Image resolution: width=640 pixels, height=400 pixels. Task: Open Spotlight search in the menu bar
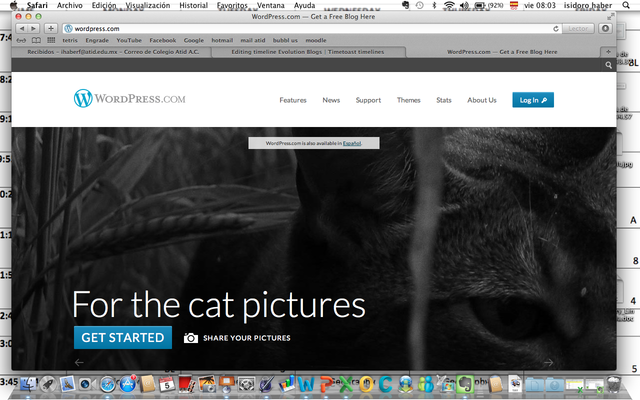click(x=626, y=5)
